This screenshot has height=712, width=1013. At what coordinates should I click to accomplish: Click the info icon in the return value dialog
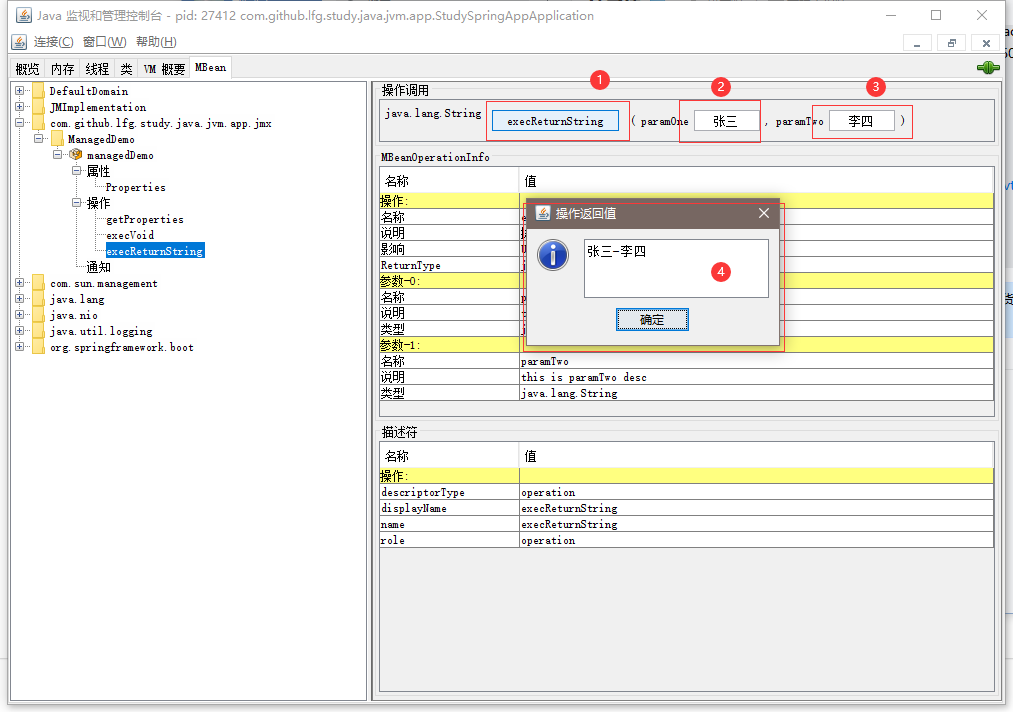(x=553, y=255)
